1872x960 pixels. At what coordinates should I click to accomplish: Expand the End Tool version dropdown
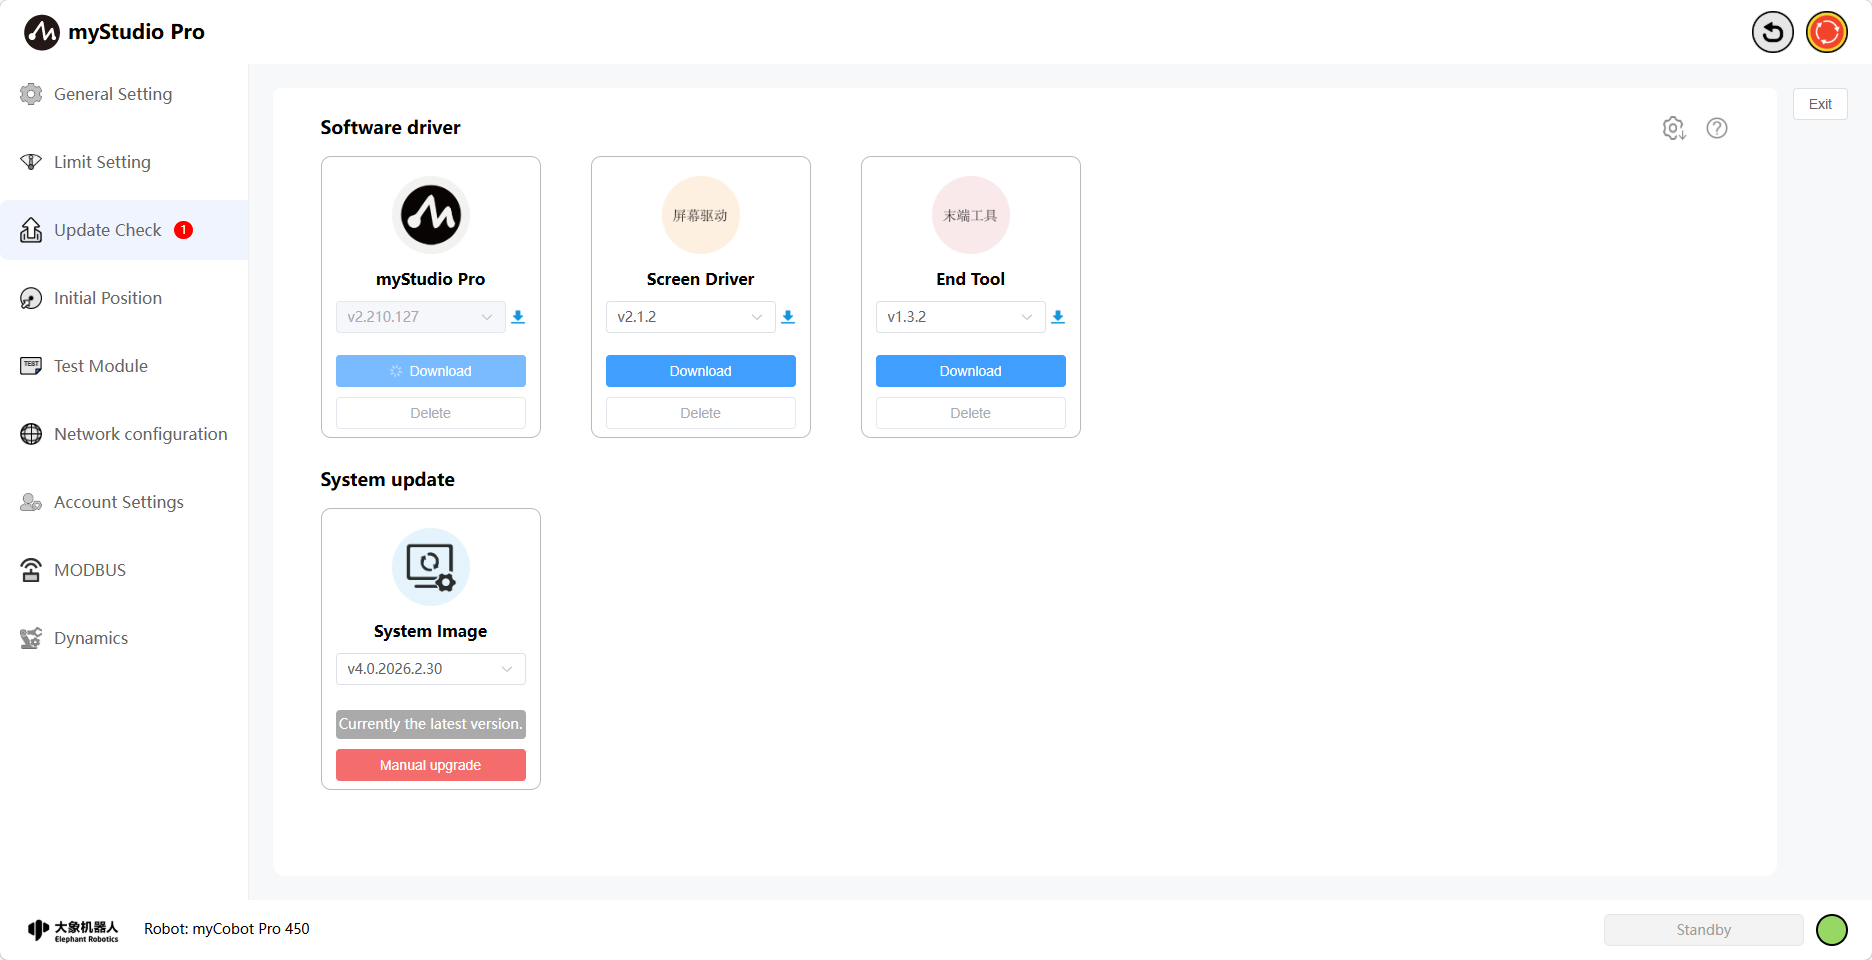coord(960,317)
